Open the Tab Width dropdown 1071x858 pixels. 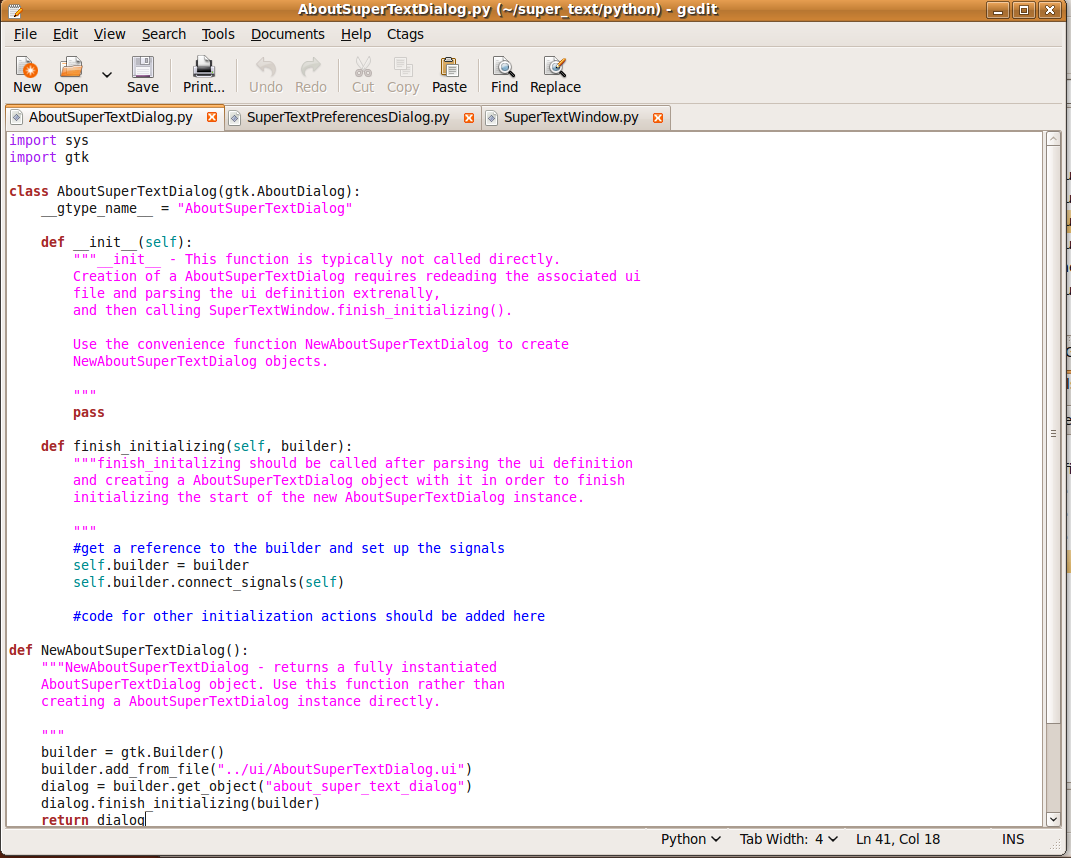click(789, 839)
